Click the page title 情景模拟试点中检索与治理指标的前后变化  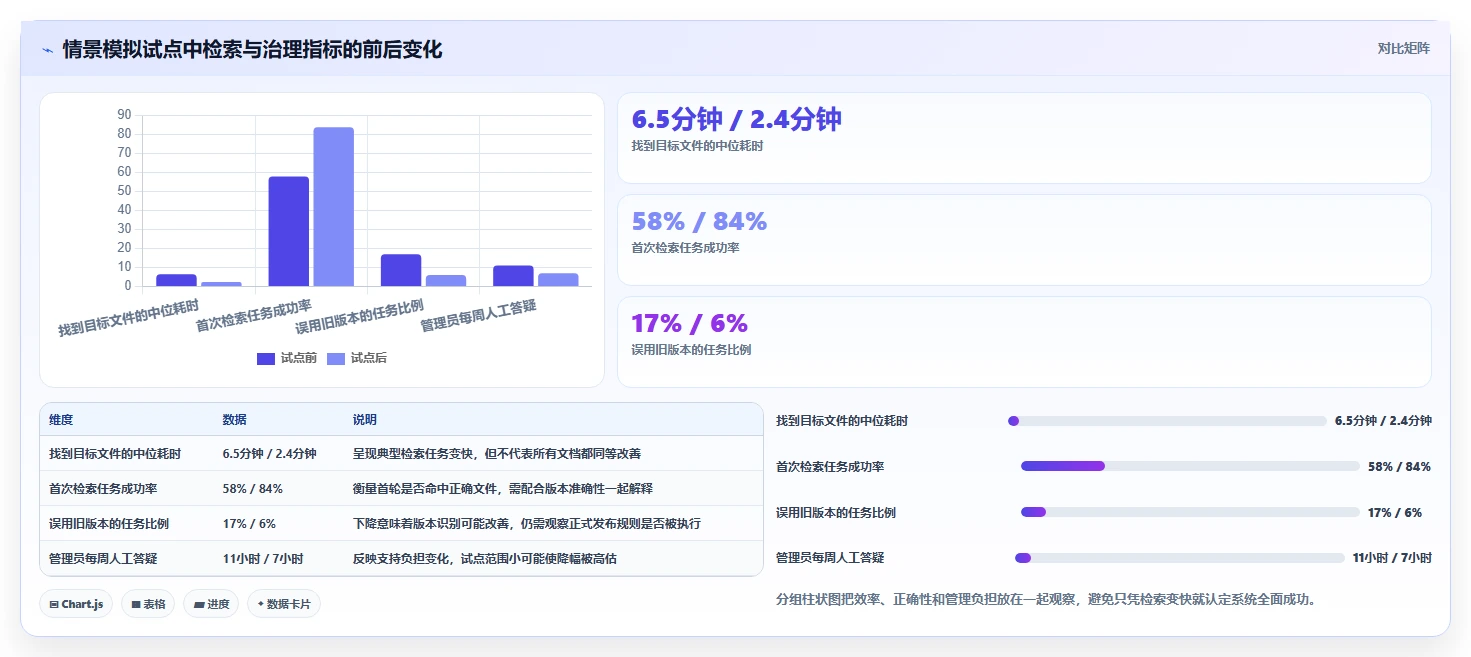tap(252, 49)
